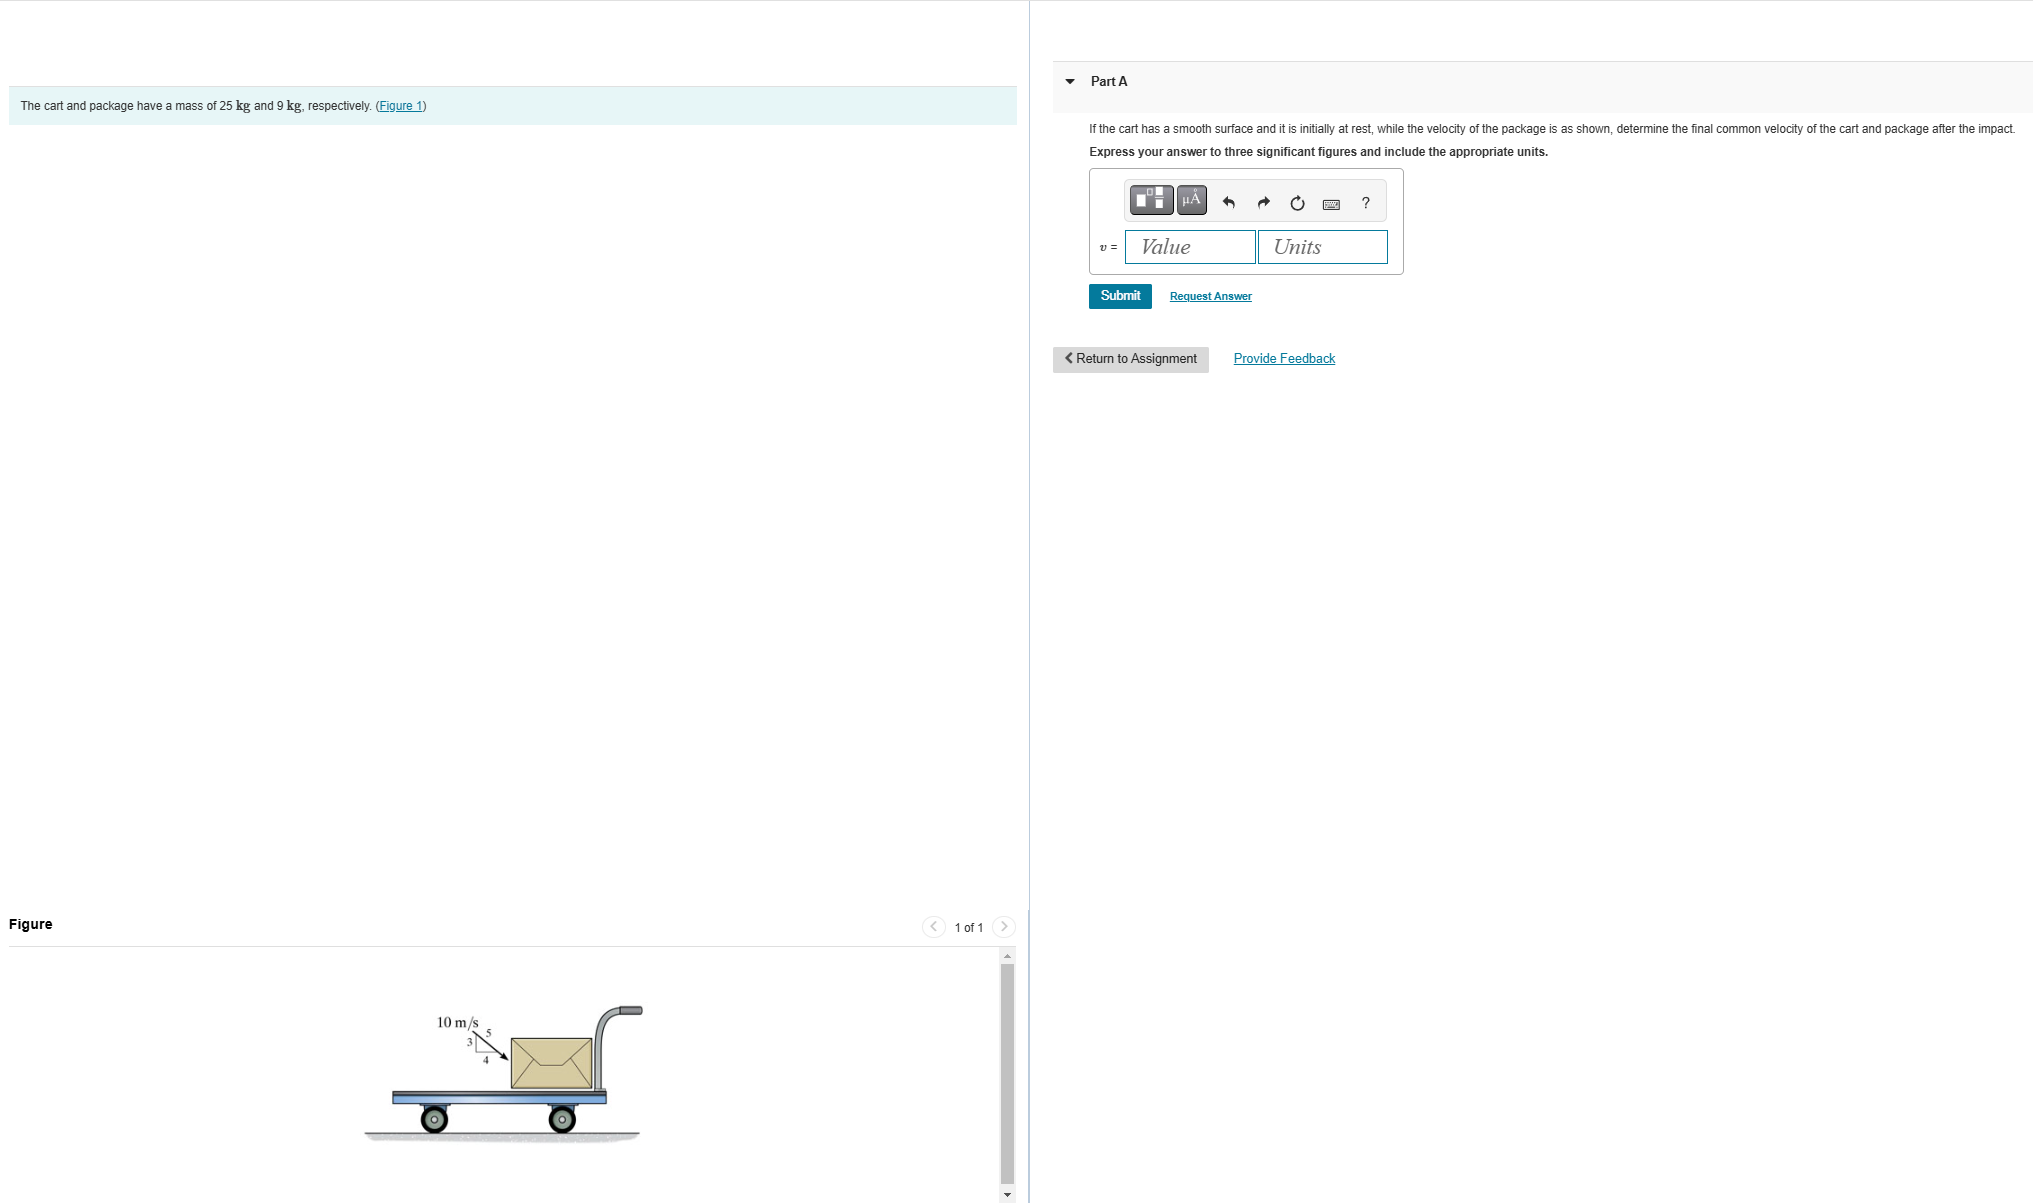Click the redo arrow in answer toolbar
2033x1203 pixels.
(1262, 201)
